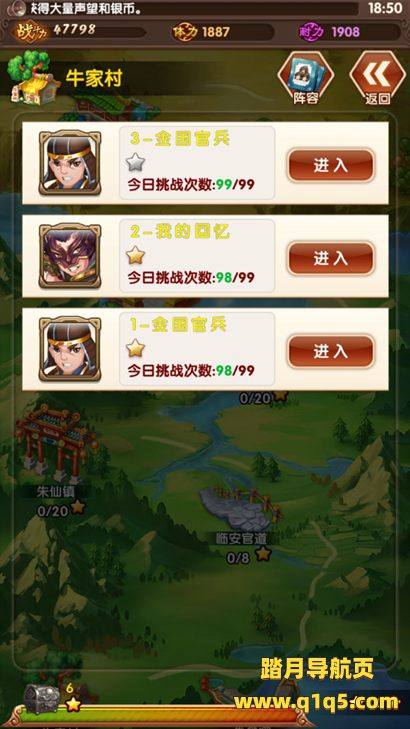
Task: Select the 朱仙镇 gate building on map
Action: [55, 444]
